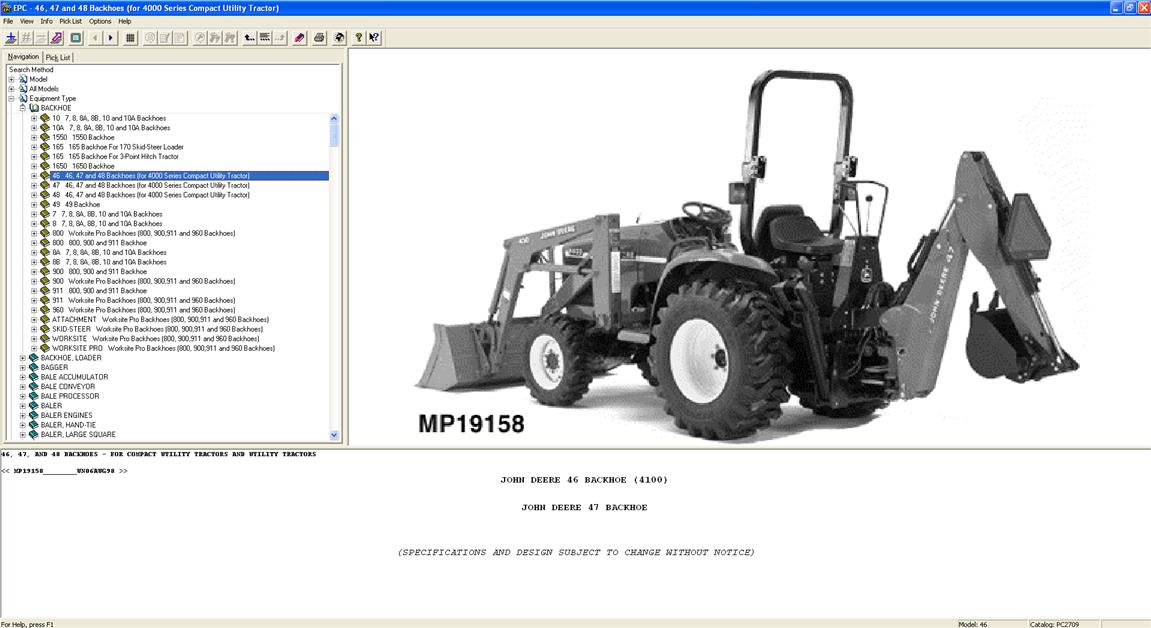Viewport: 1151px width, 628px height.
Task: Select the '960 Worksite Pro Backhoes' row
Action: click(x=143, y=310)
